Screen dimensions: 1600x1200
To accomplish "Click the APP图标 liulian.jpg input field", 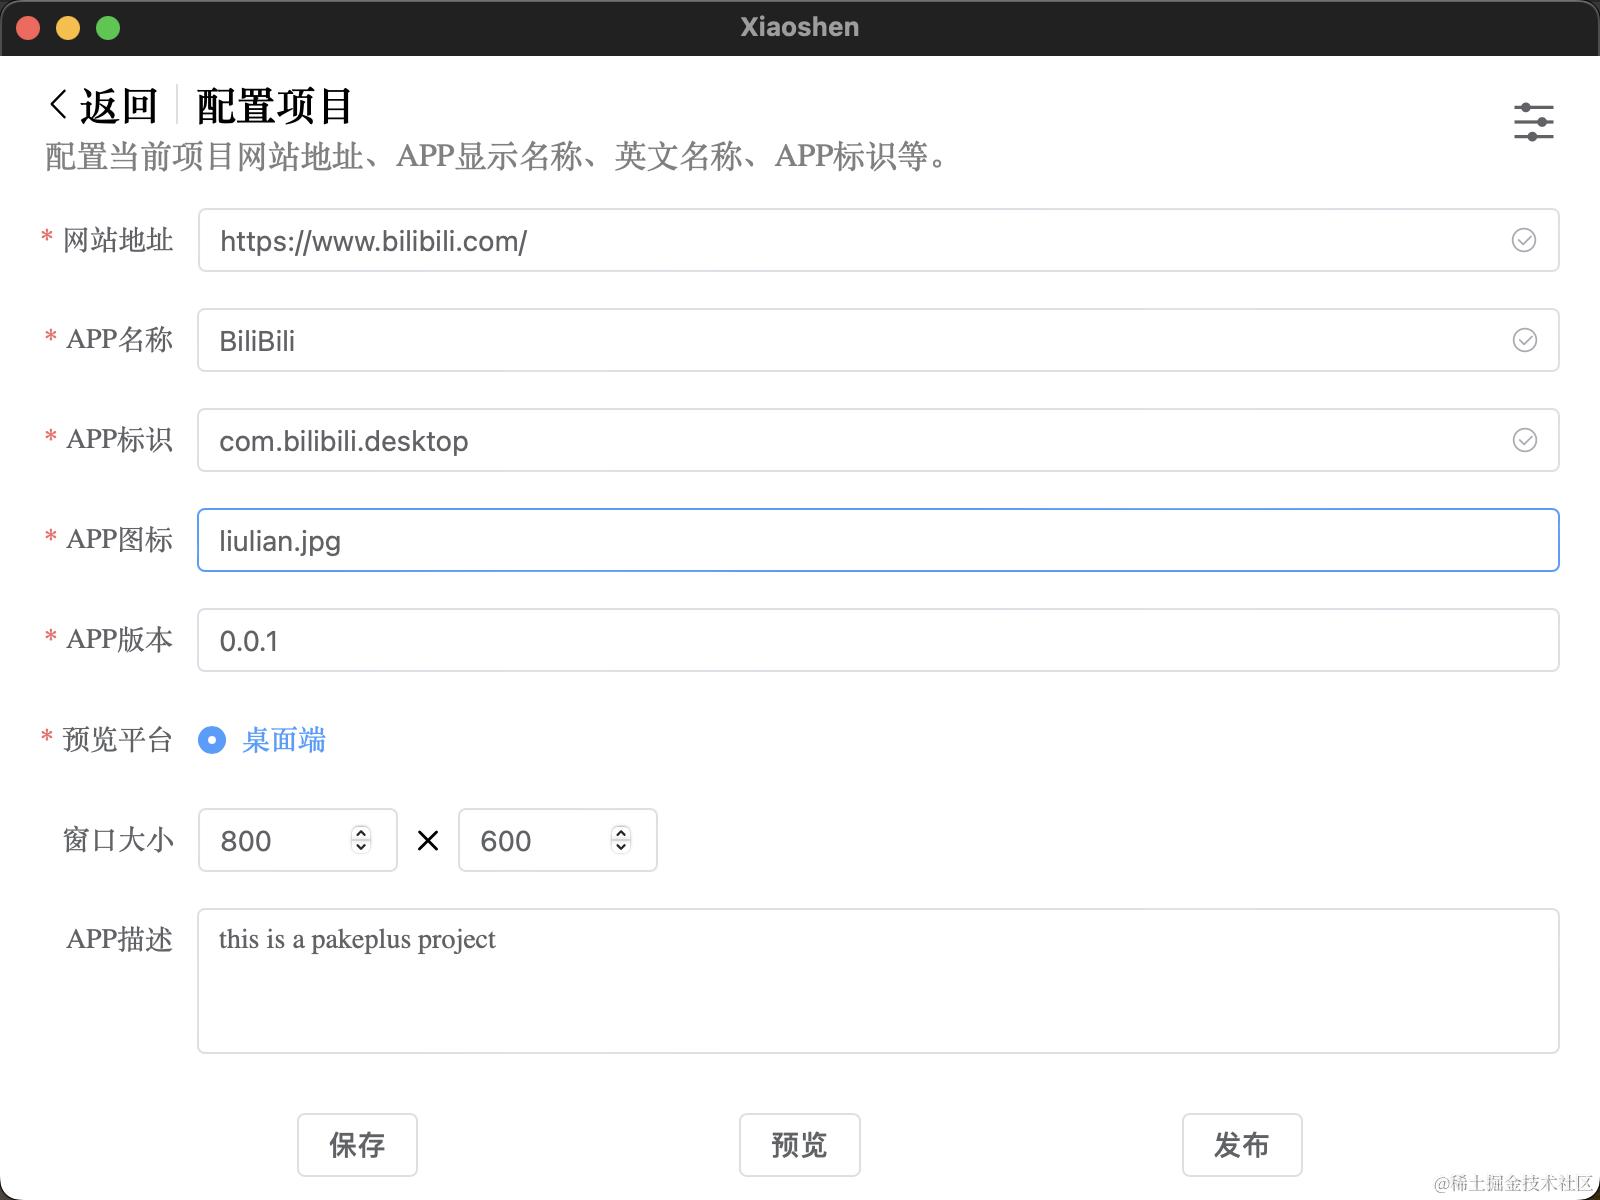I will pyautogui.click(x=878, y=540).
